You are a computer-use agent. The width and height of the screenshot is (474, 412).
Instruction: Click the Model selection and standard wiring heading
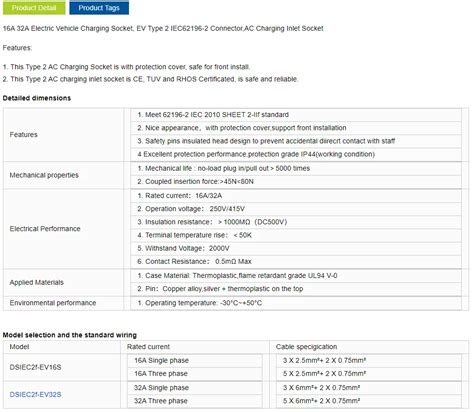(x=70, y=335)
